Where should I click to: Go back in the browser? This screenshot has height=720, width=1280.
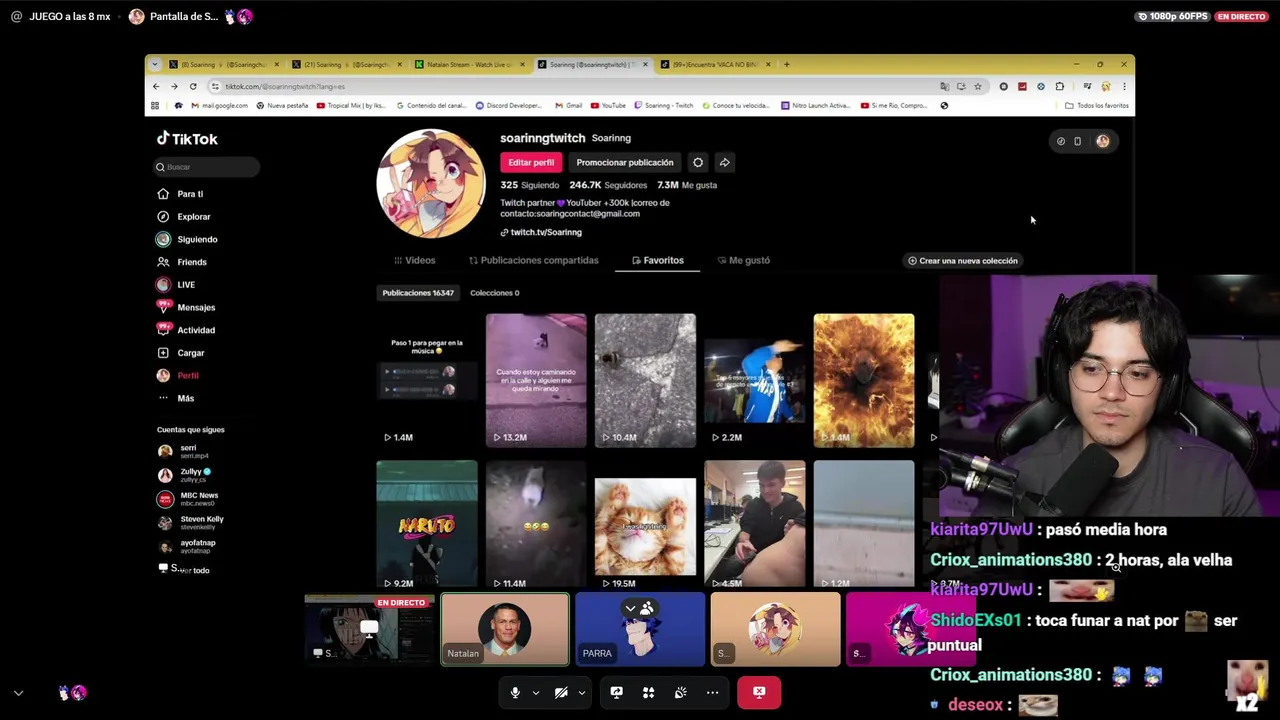[155, 86]
